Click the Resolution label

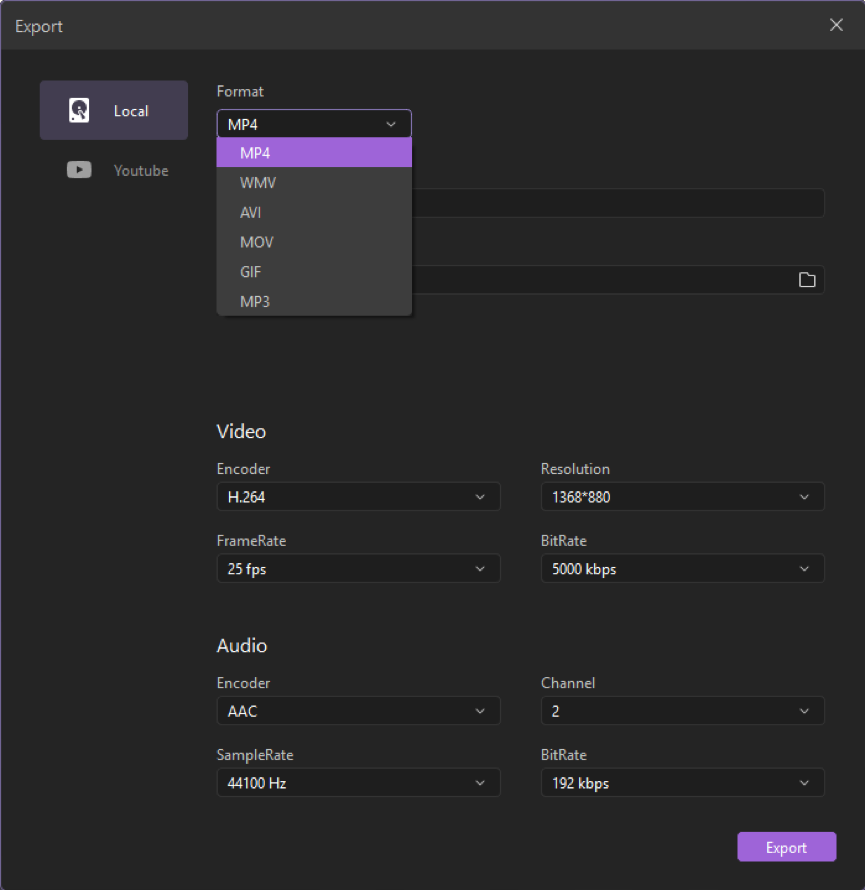coord(575,469)
